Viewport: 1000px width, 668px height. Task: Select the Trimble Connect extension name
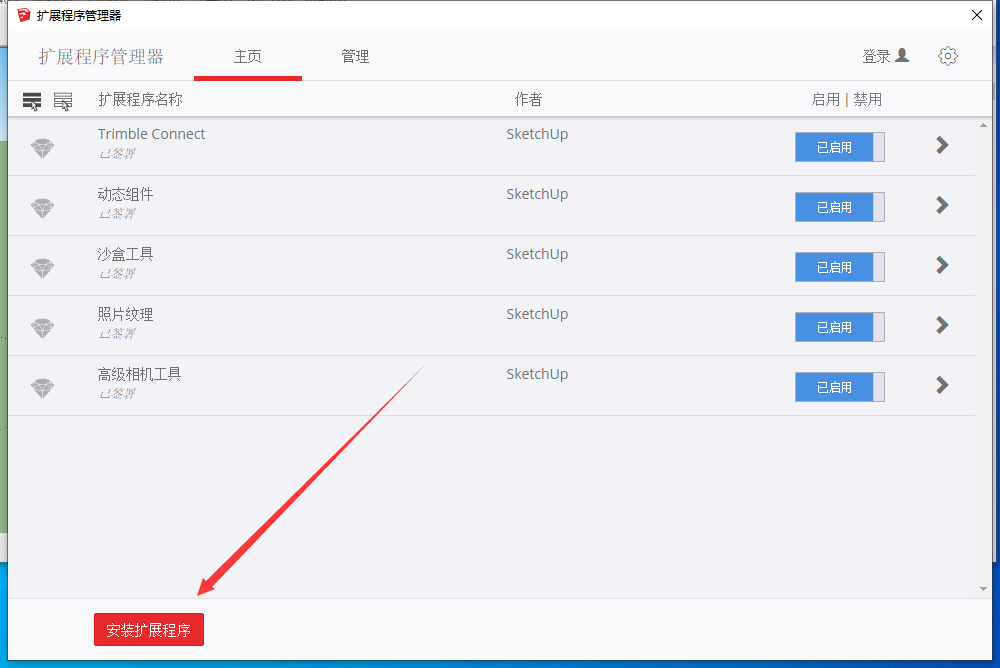coord(151,134)
